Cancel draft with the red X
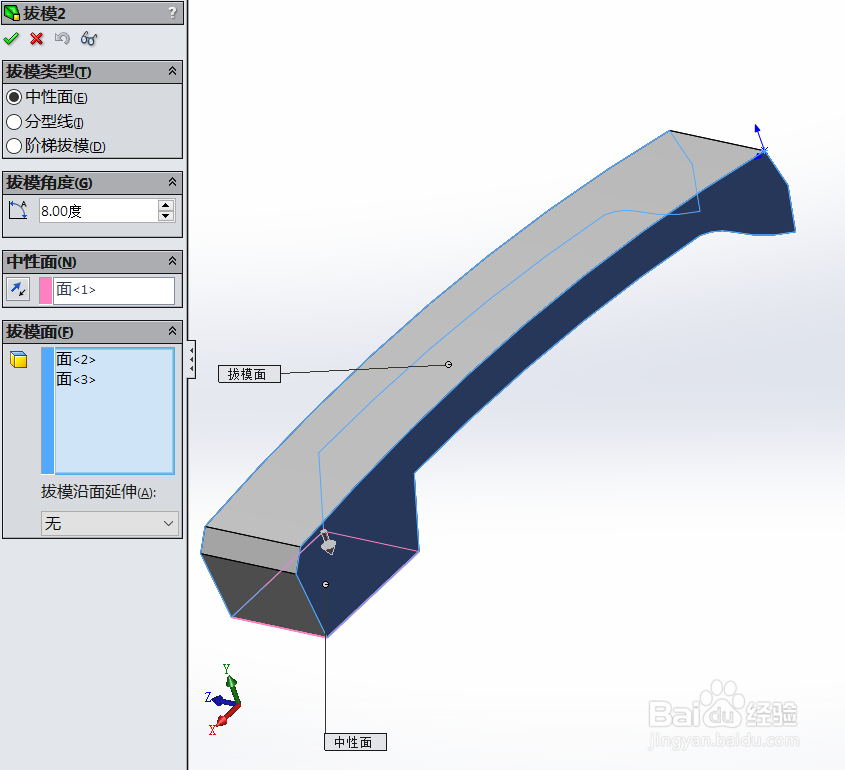Screen dimensions: 845x770 (36, 39)
